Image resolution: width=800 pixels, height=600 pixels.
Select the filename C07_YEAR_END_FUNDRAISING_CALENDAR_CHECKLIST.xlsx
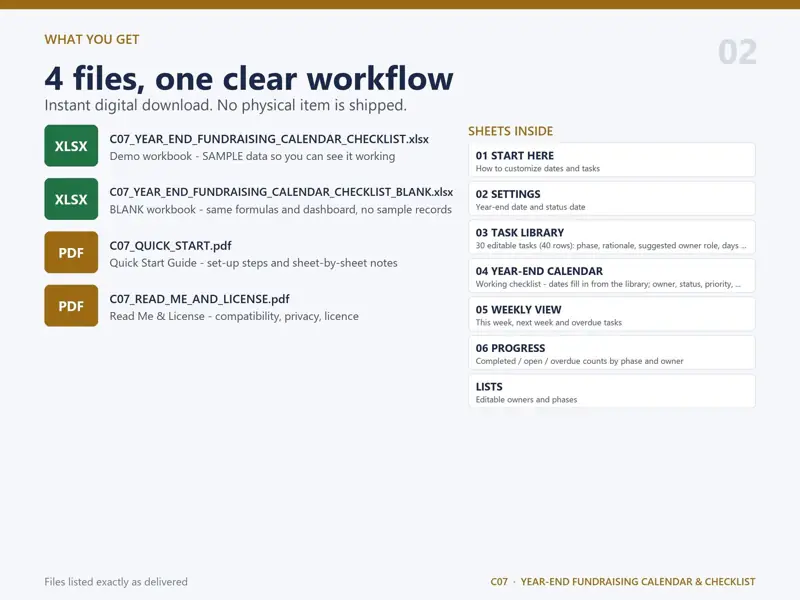[269, 139]
